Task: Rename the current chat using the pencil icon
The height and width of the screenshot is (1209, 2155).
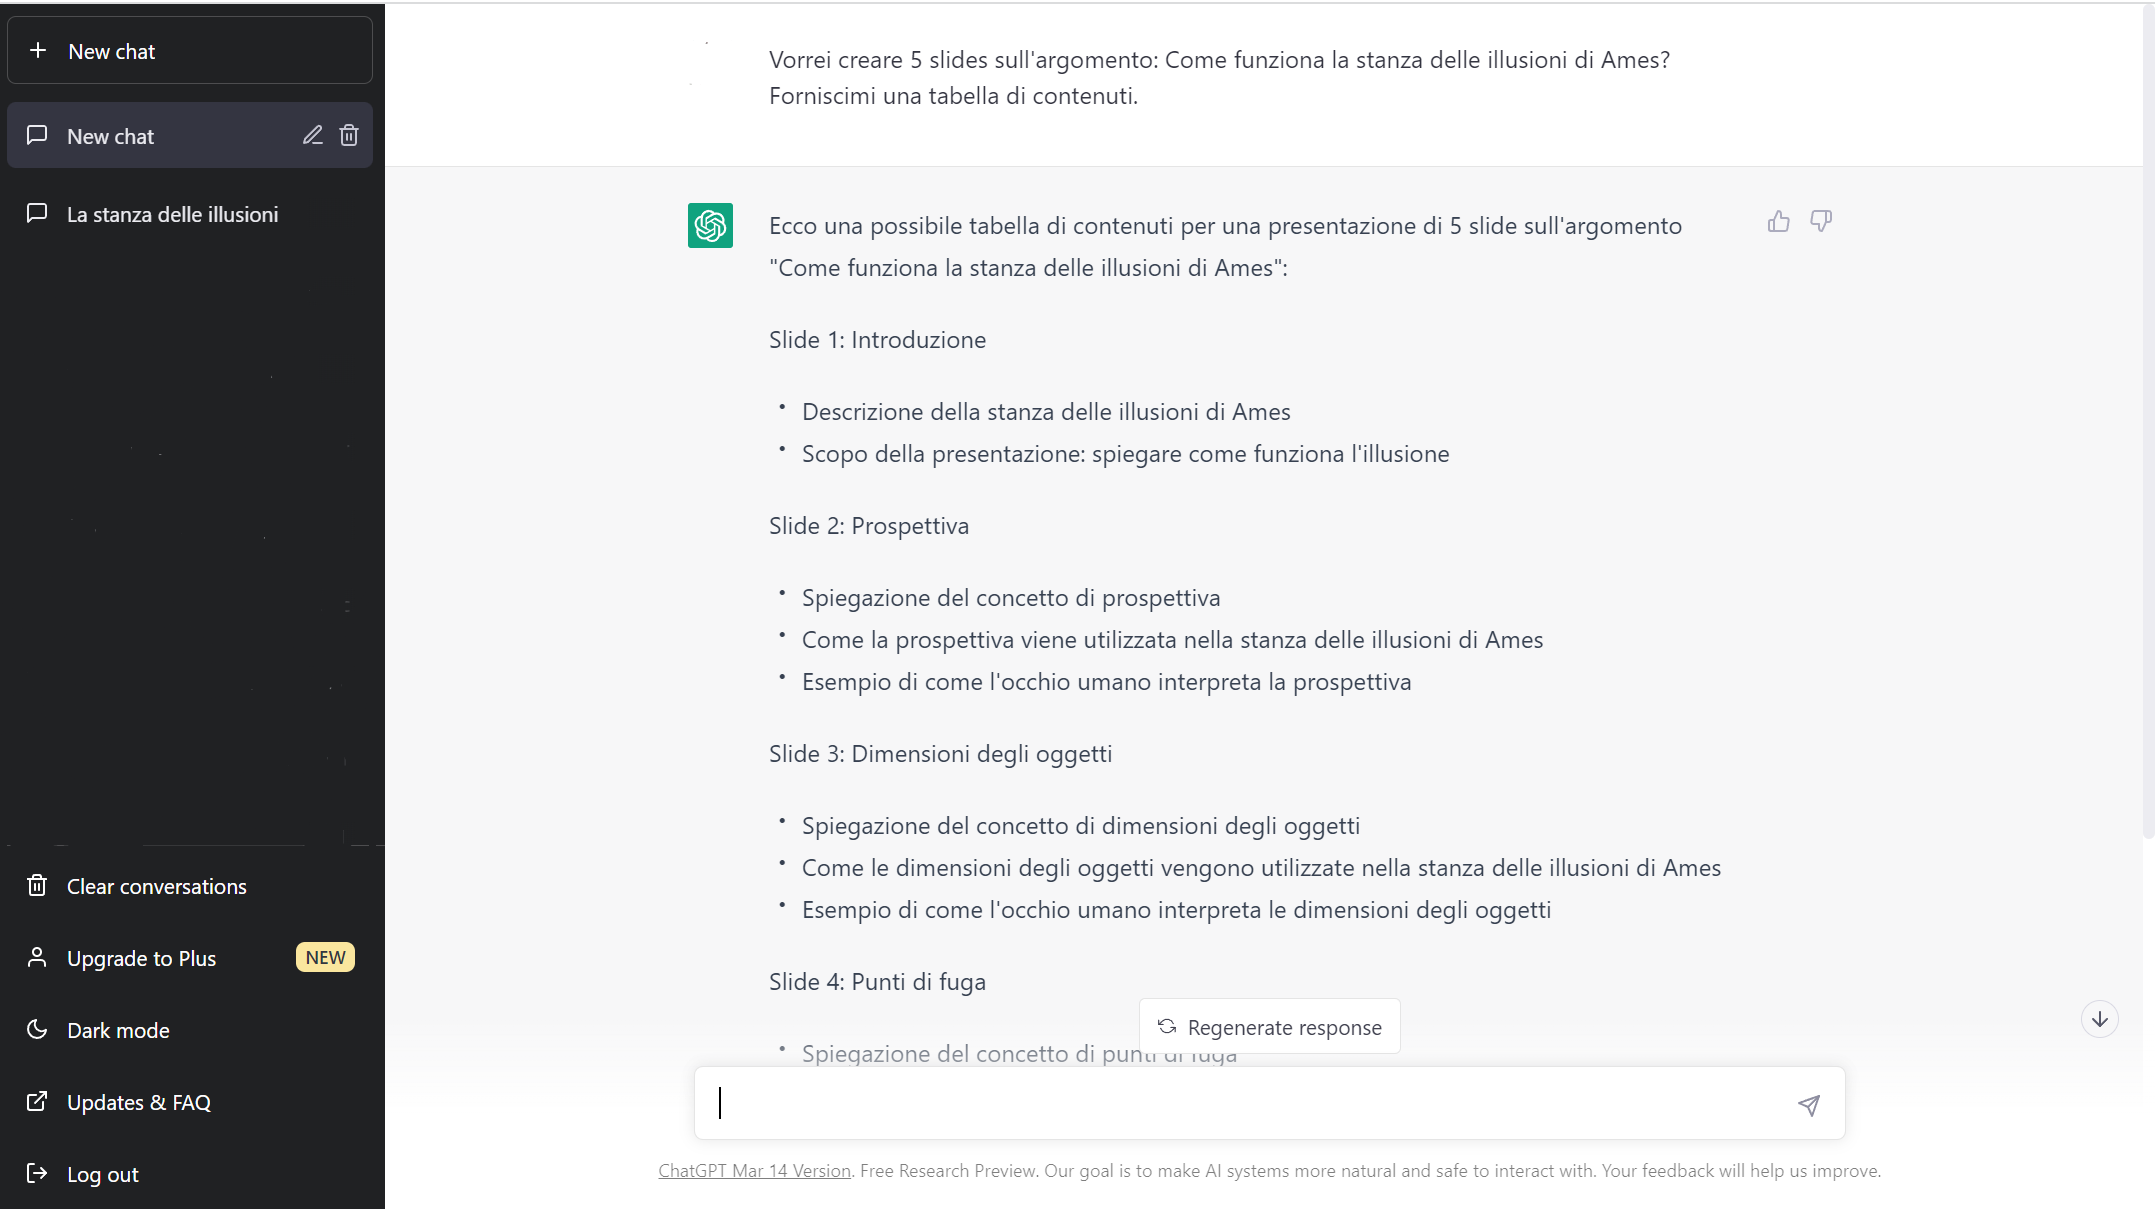Action: (312, 135)
